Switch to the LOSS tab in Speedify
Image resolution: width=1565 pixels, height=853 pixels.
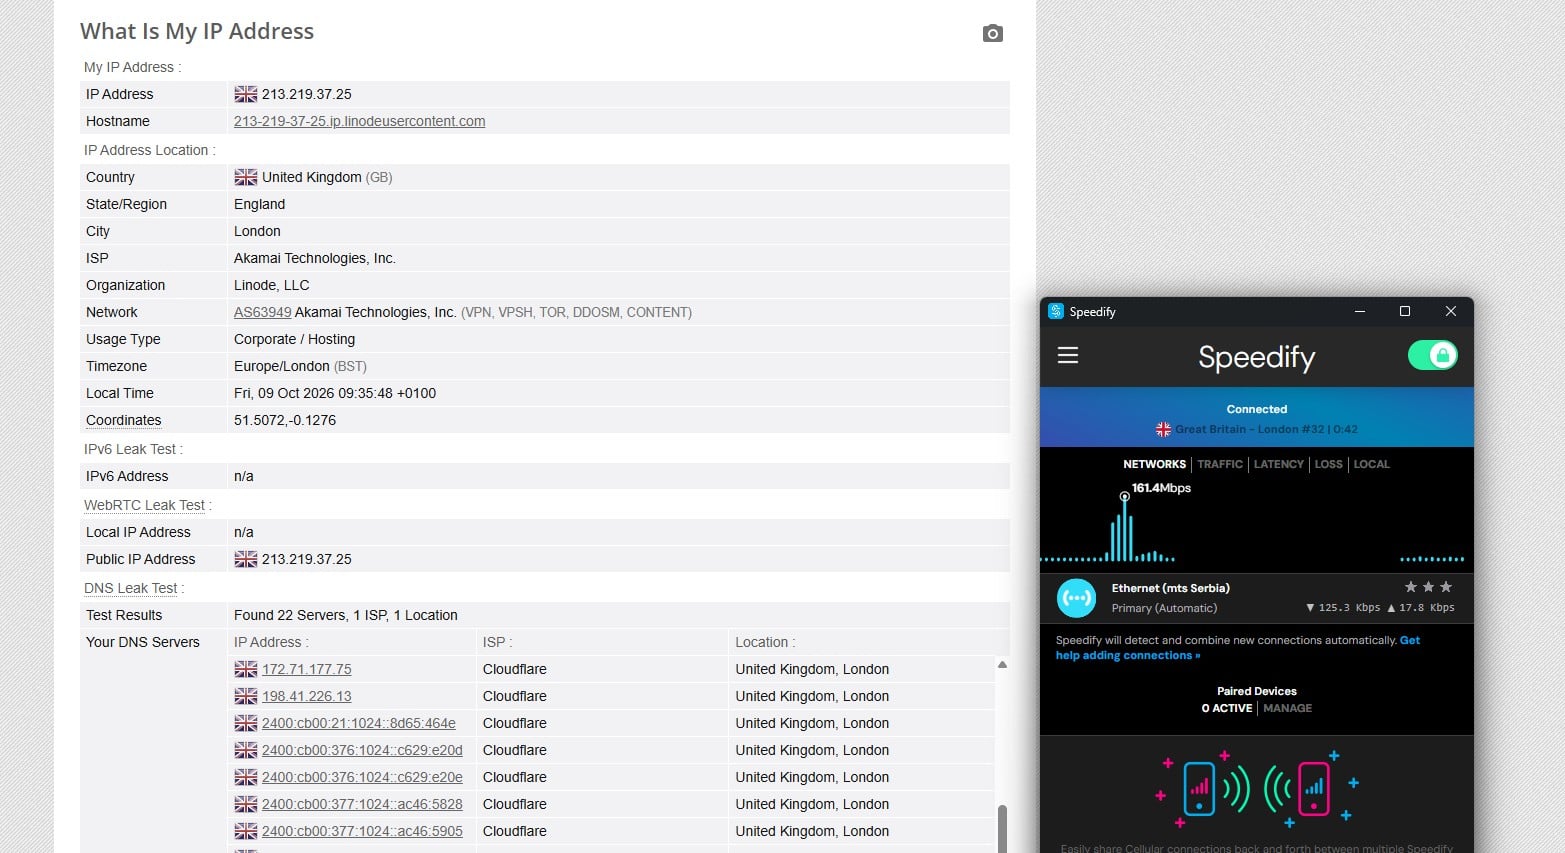coord(1328,464)
